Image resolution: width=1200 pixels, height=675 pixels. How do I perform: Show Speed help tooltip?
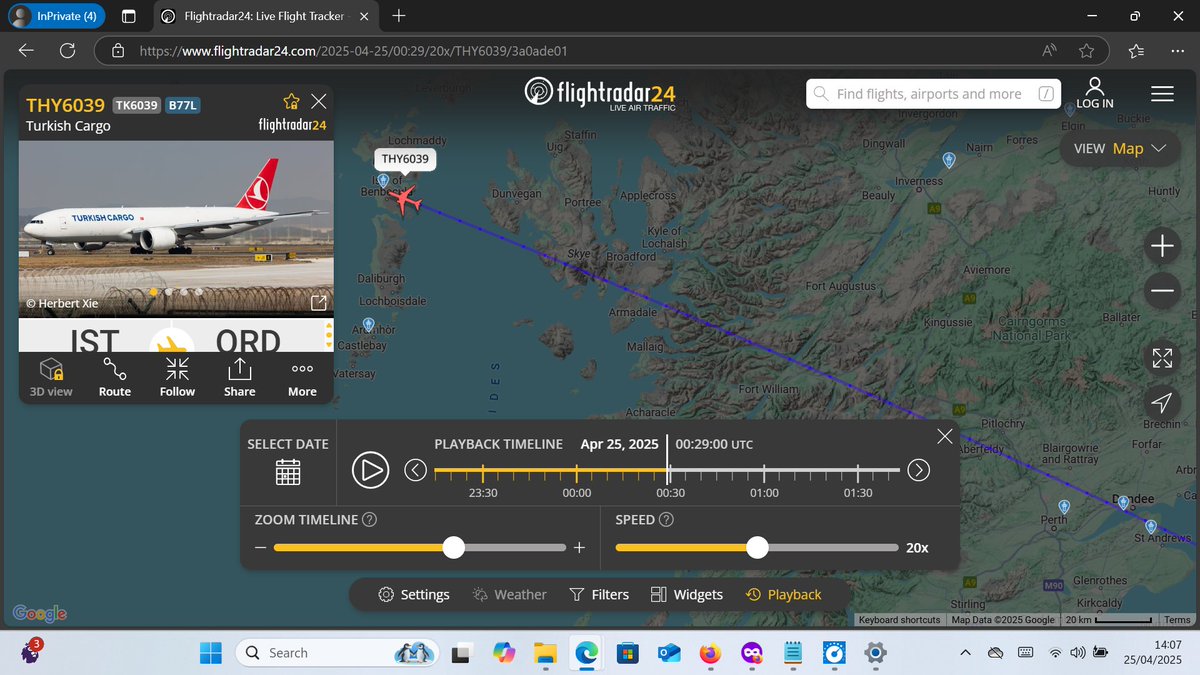(x=666, y=520)
